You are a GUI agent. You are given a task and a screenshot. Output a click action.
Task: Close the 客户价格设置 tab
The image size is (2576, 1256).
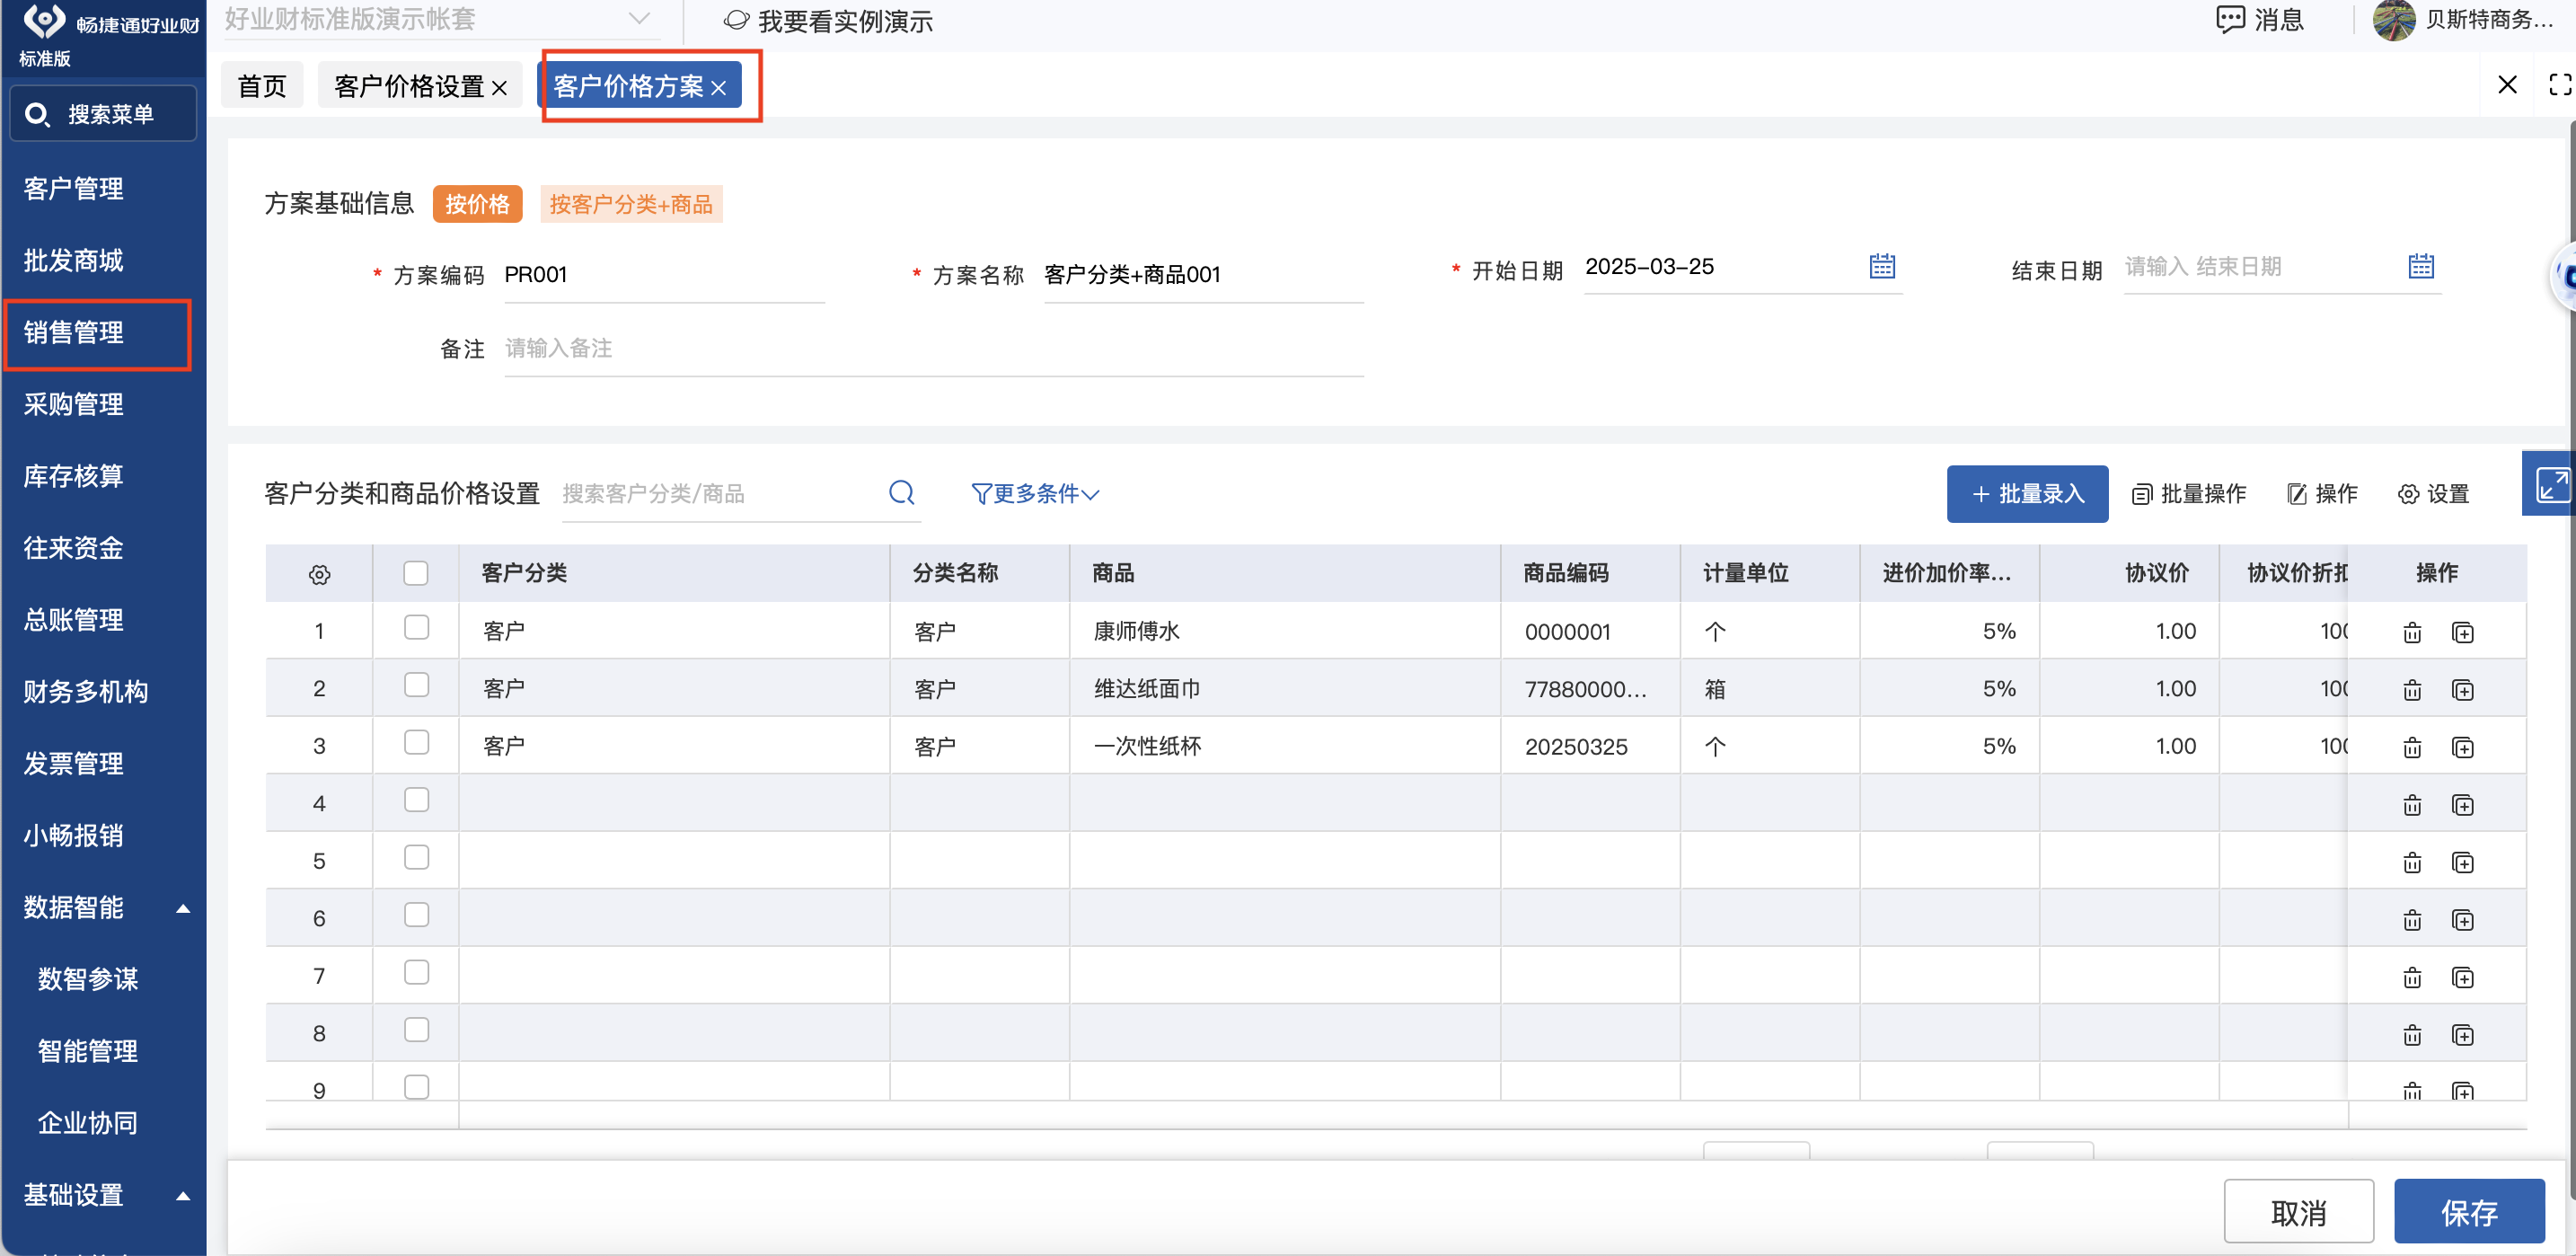500,88
